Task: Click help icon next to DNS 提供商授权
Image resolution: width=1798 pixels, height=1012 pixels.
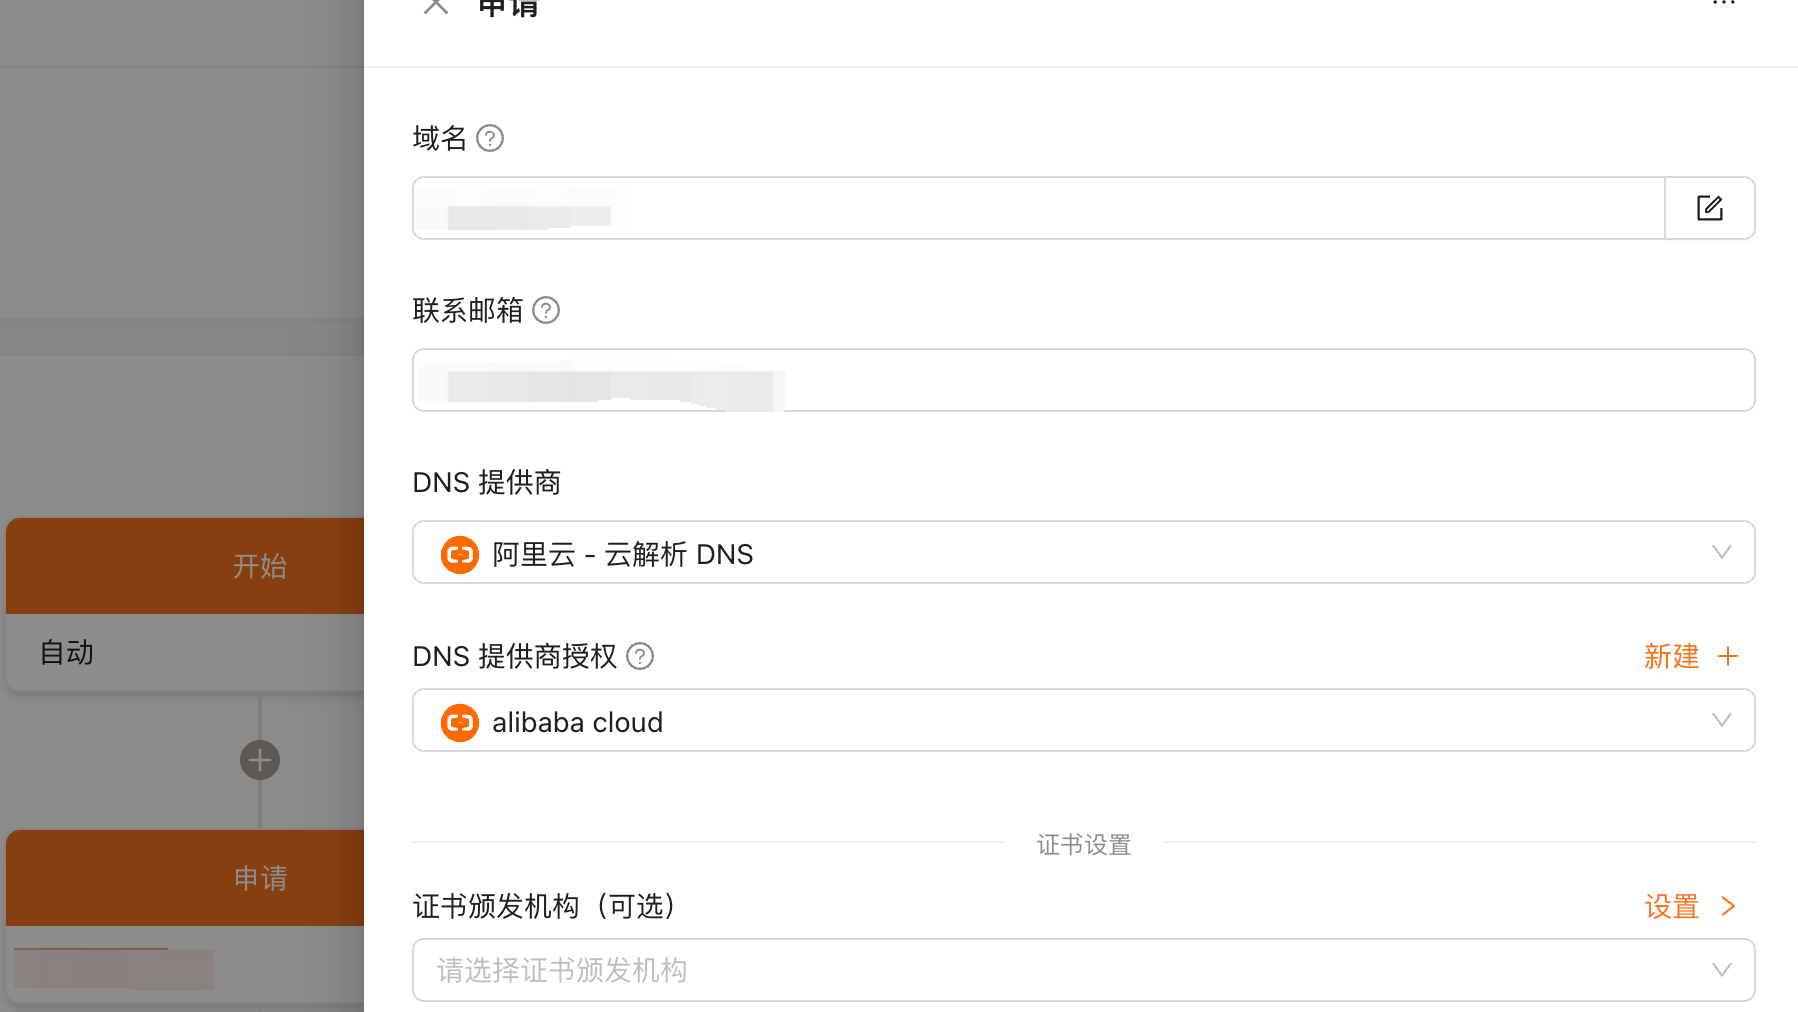Action: click(x=640, y=656)
